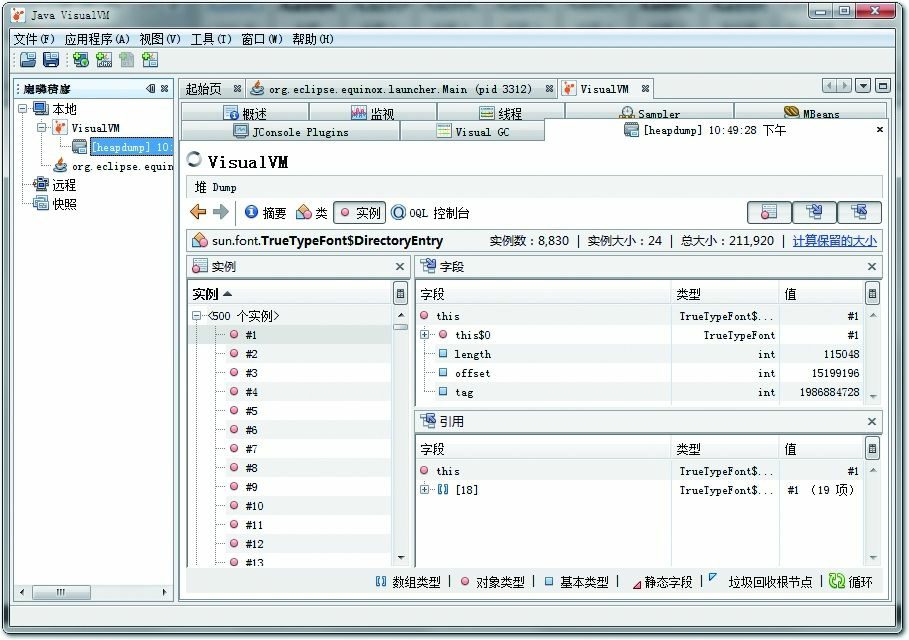
Task: Open the 视图(V) menu
Action: 160,39
